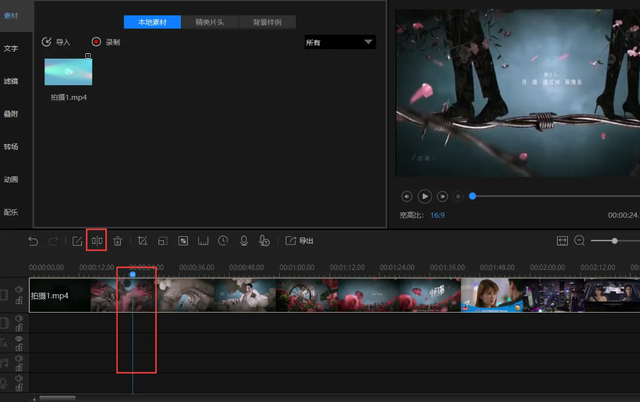Mute the overlay video track

[x=19, y=318]
